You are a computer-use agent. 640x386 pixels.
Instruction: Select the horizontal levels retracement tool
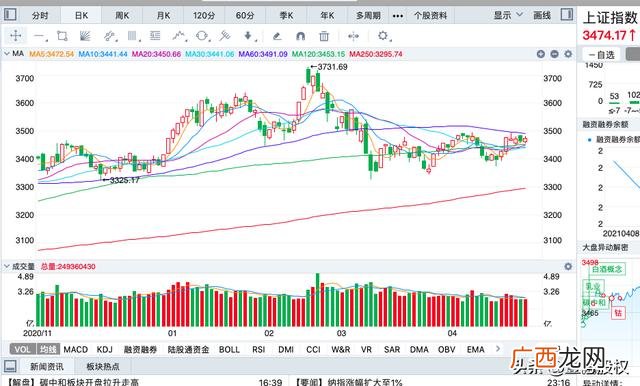coord(155,36)
